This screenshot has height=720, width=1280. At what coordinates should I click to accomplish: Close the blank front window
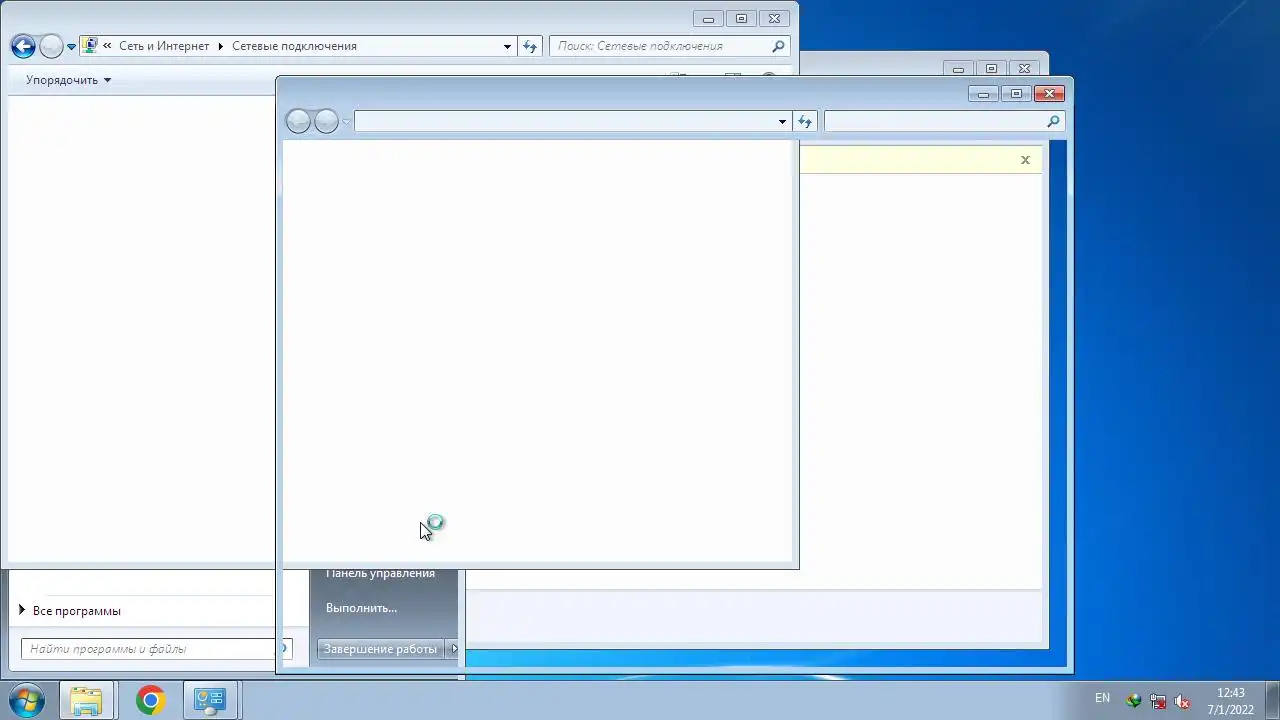pos(1049,94)
